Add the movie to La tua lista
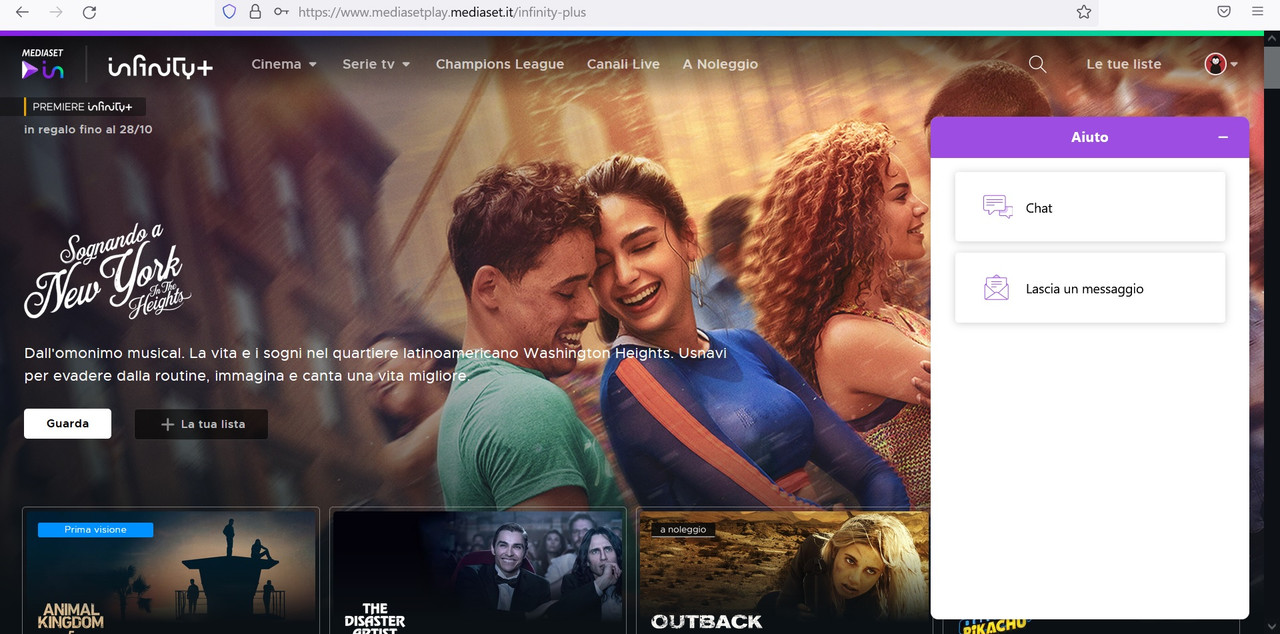1280x634 pixels. 201,424
